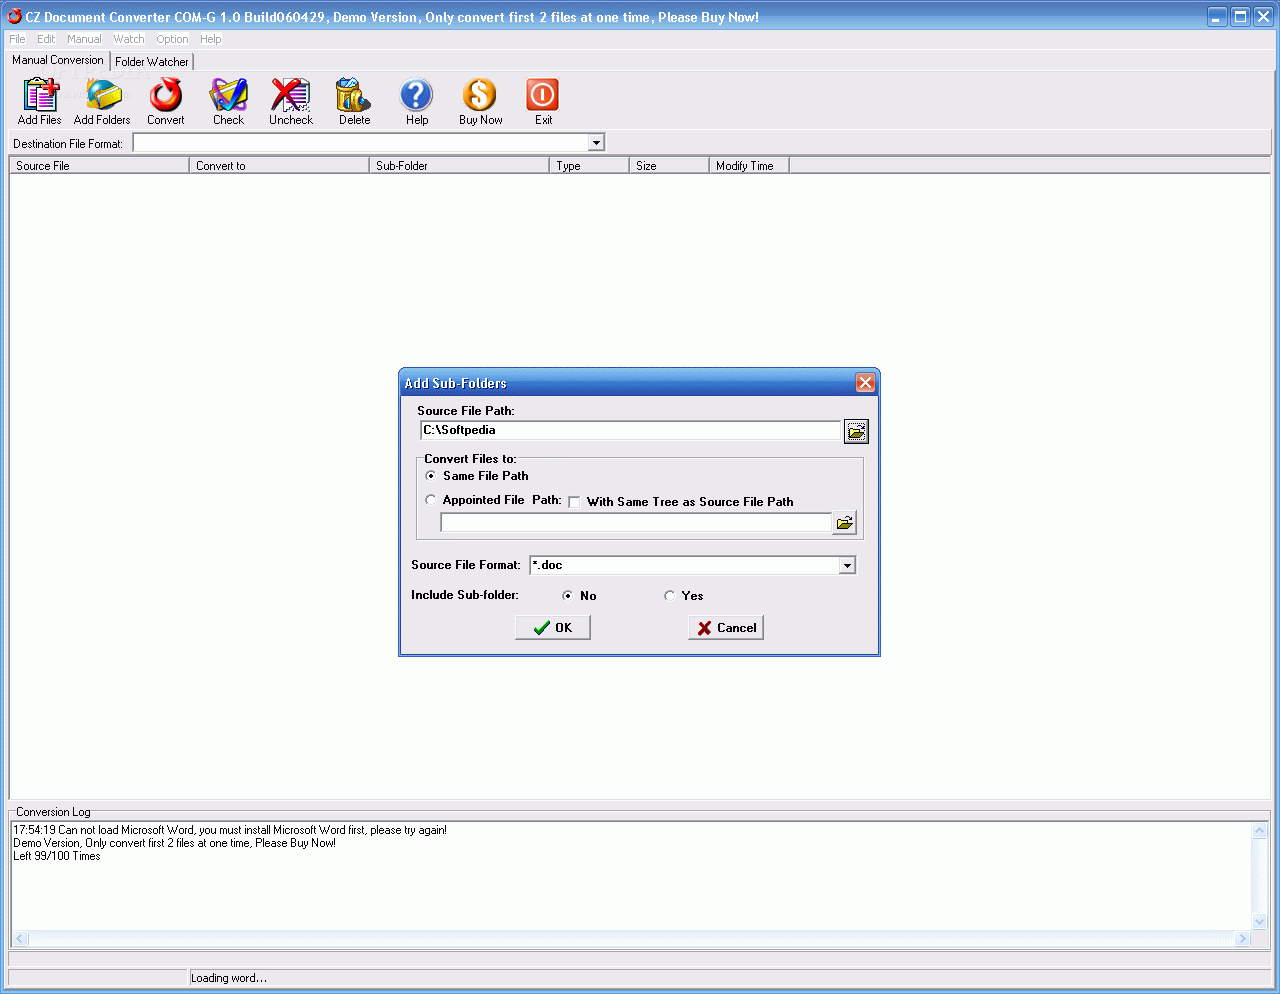Click the log's horizontal scrollbar right arrow

(x=1243, y=938)
